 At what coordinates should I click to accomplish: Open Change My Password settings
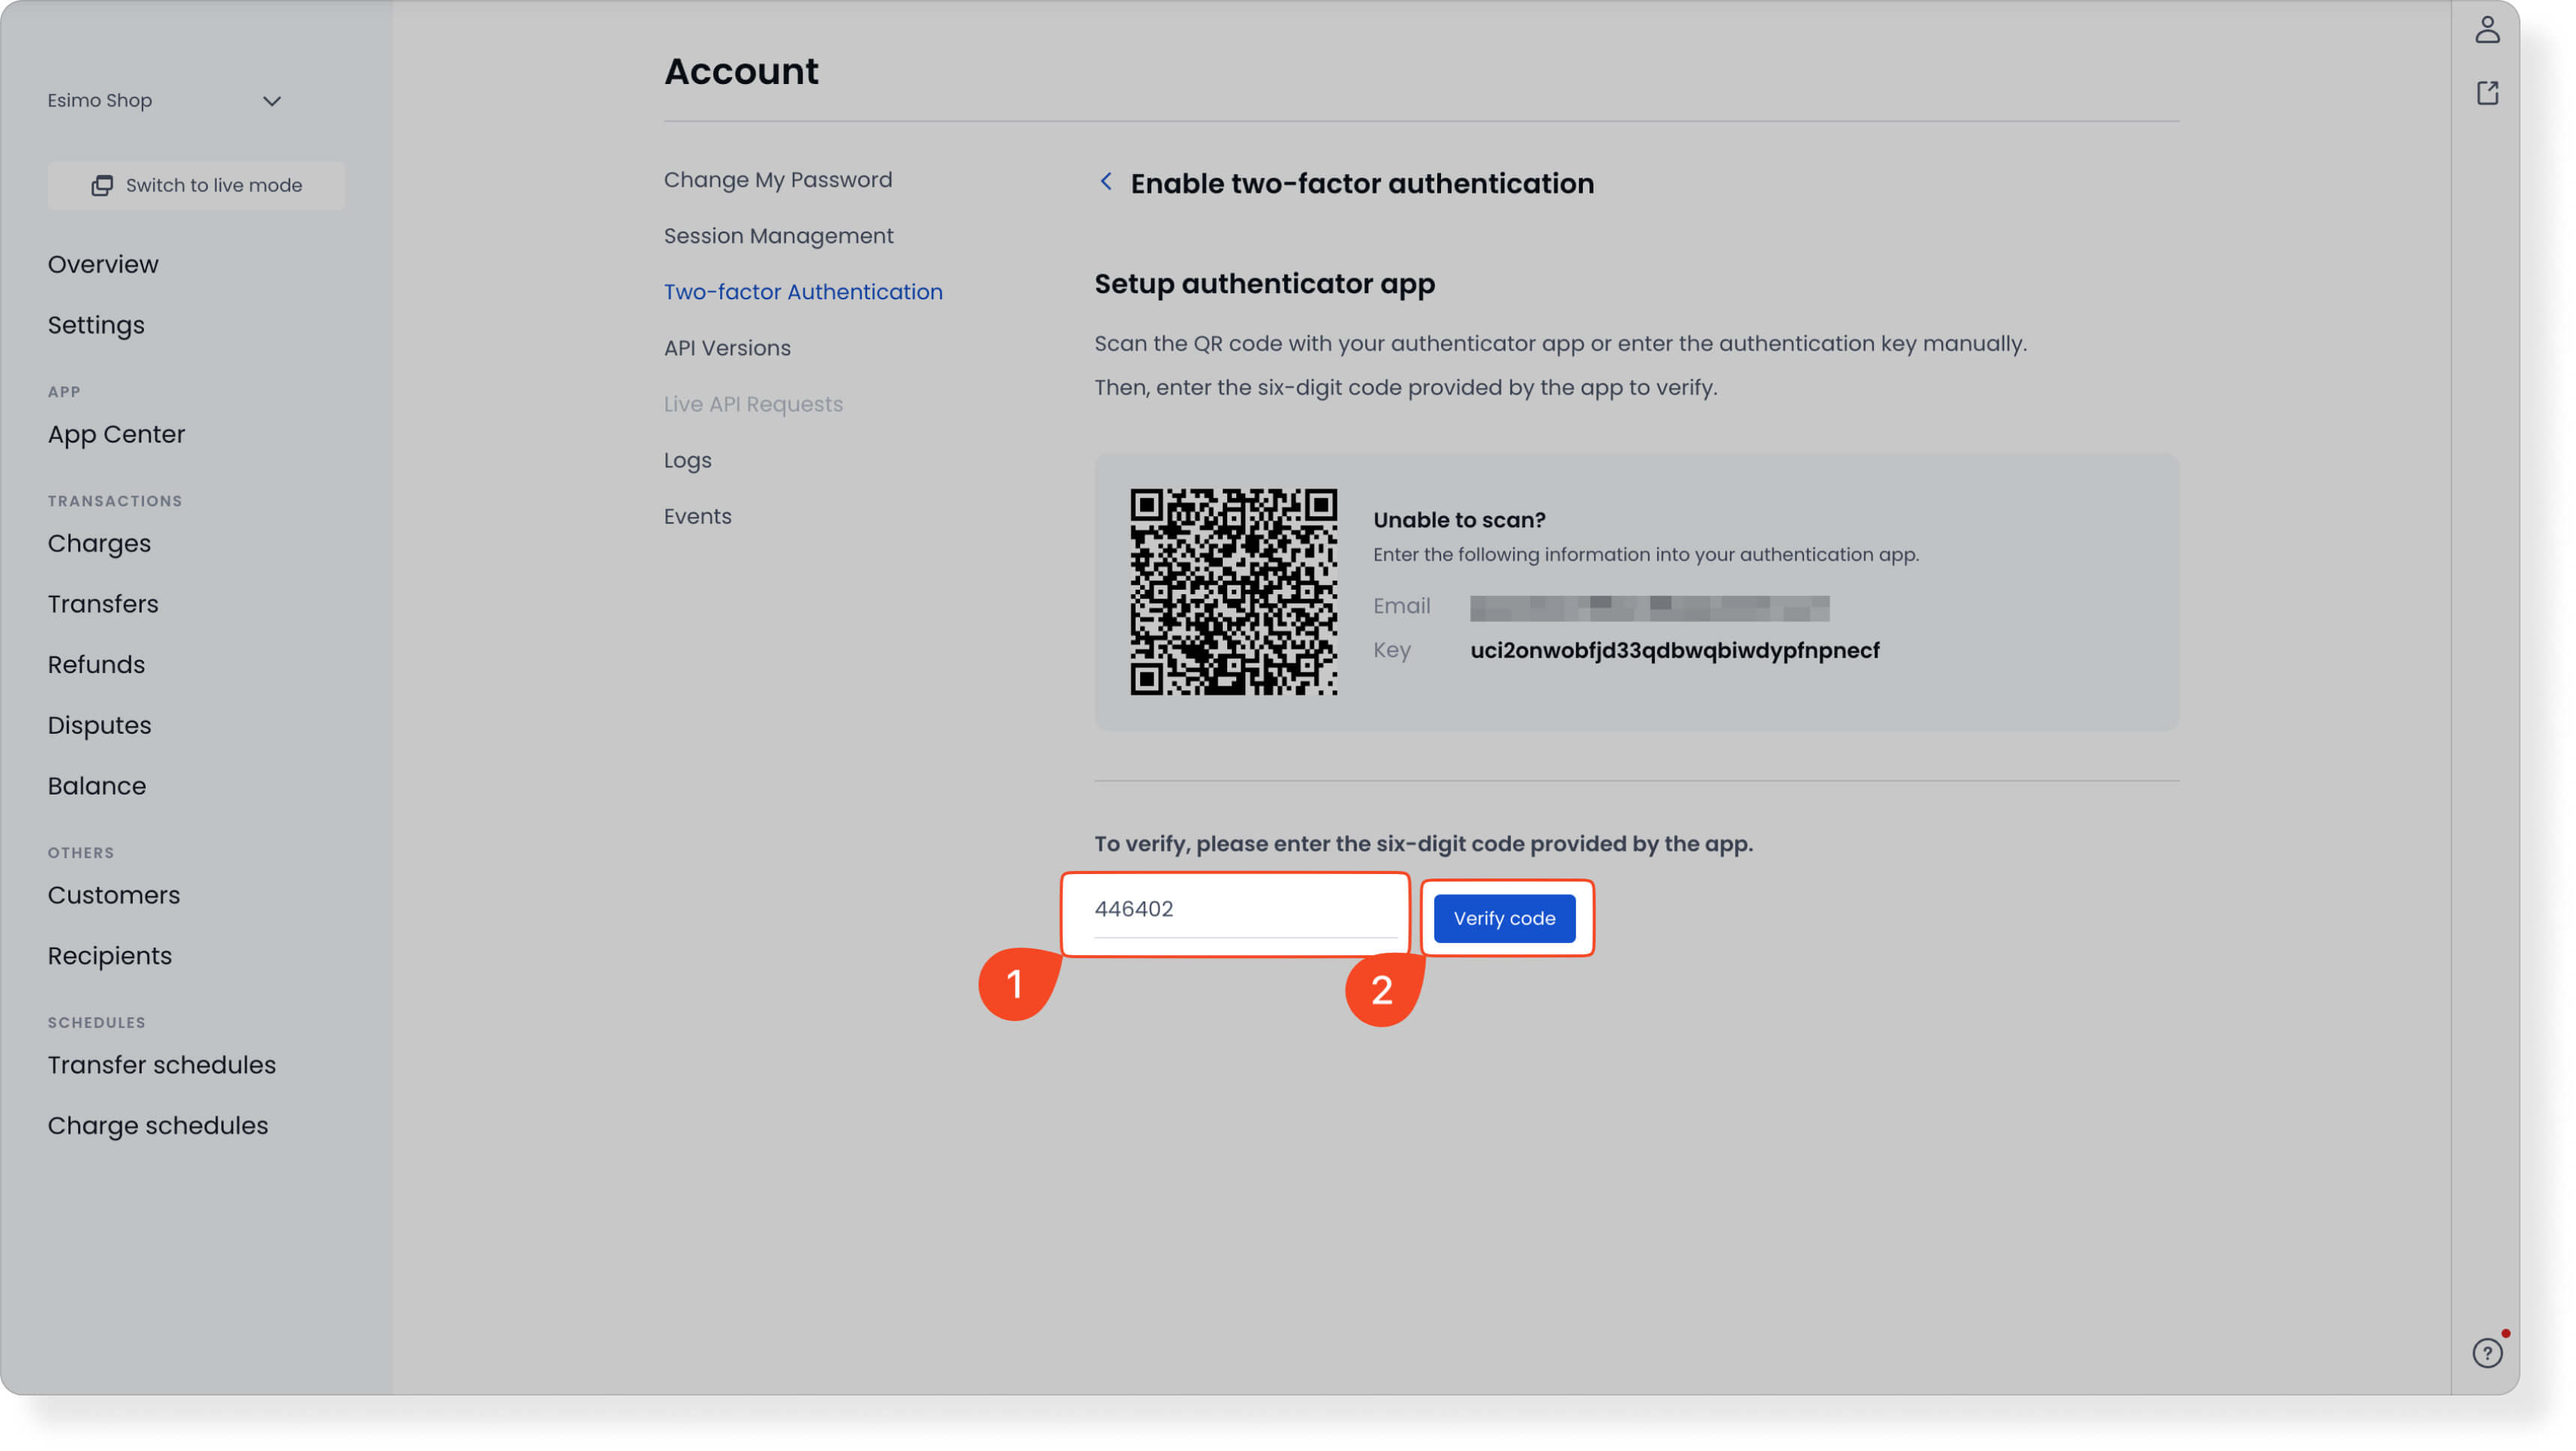pyautogui.click(x=778, y=179)
